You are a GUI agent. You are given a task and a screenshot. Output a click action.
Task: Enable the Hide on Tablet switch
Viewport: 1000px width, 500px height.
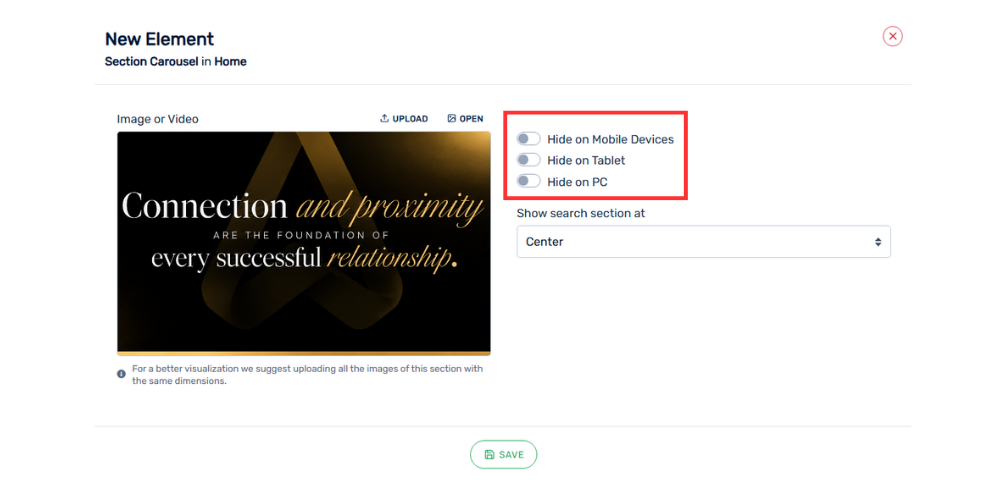pos(529,160)
